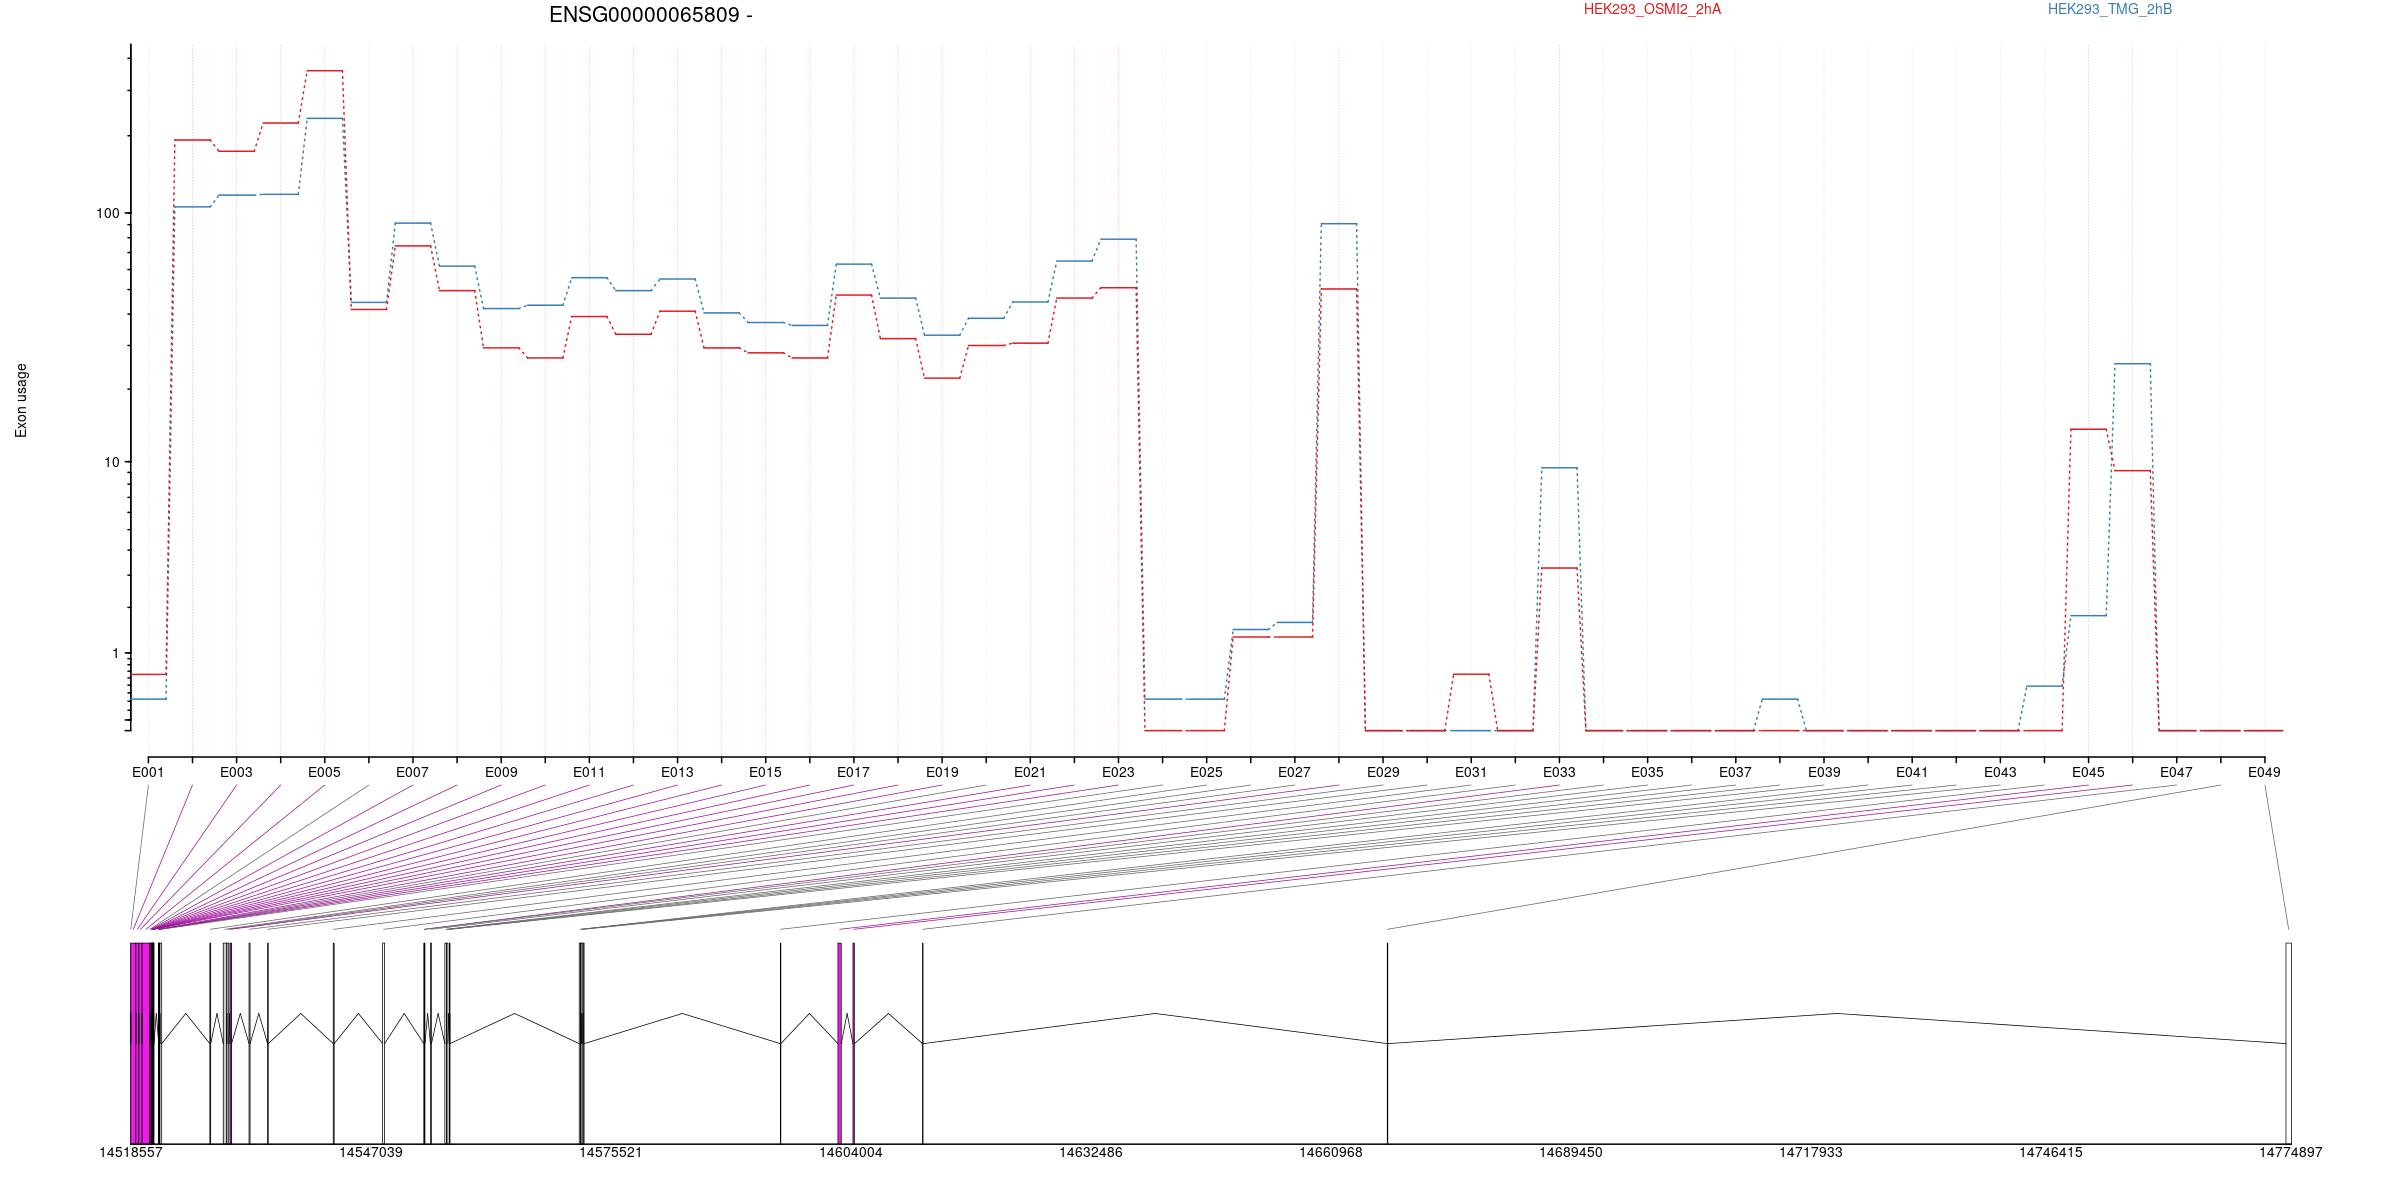Click exon label E041
The width and height of the screenshot is (2400, 1200).
(x=1912, y=772)
